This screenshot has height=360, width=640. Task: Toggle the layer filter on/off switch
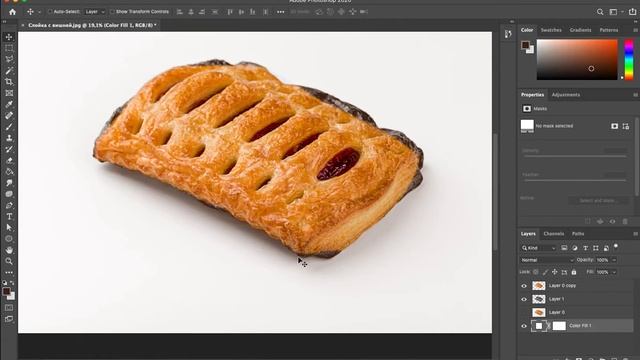(616, 247)
